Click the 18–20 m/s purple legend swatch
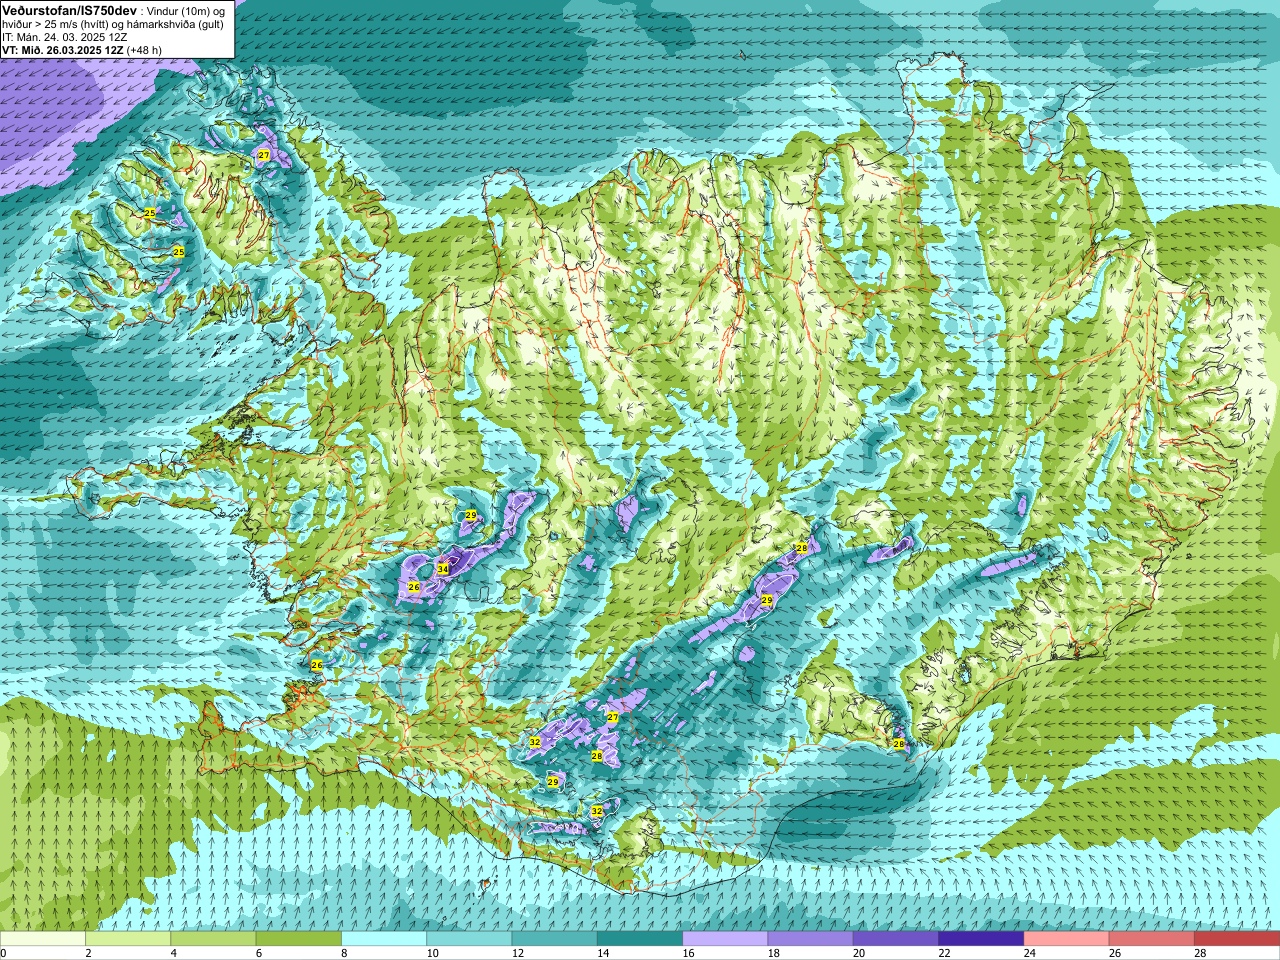1280x960 pixels. (811, 939)
